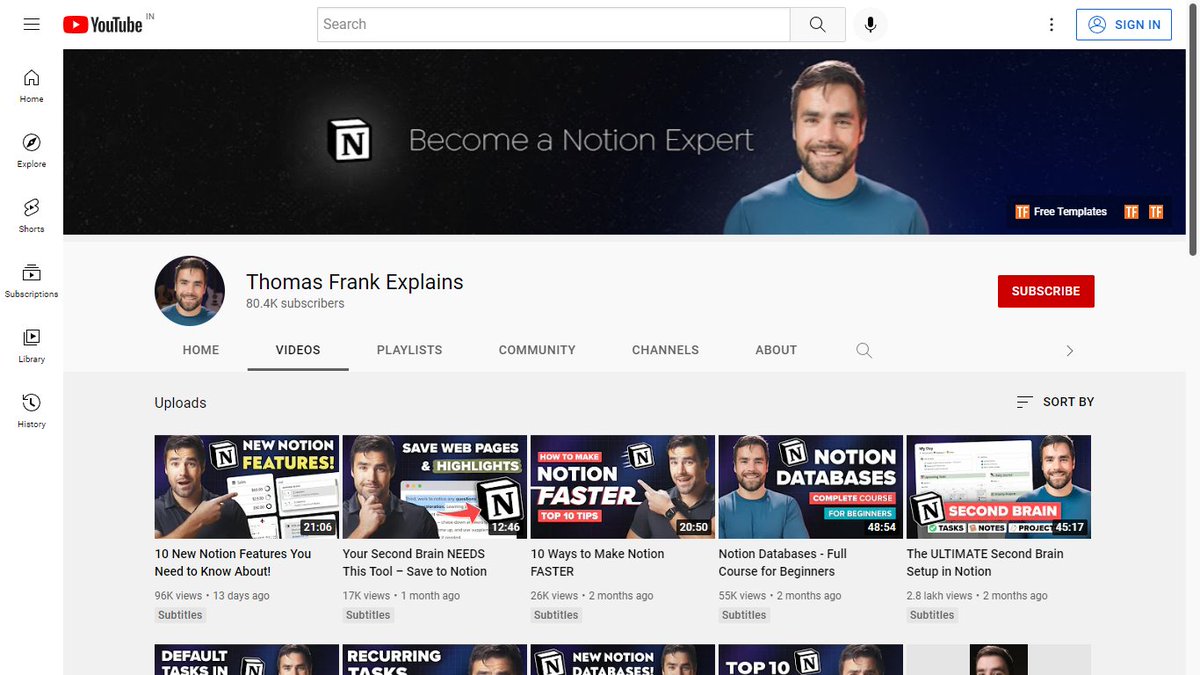Click '96K views · 13 days ago' text

tap(212, 595)
